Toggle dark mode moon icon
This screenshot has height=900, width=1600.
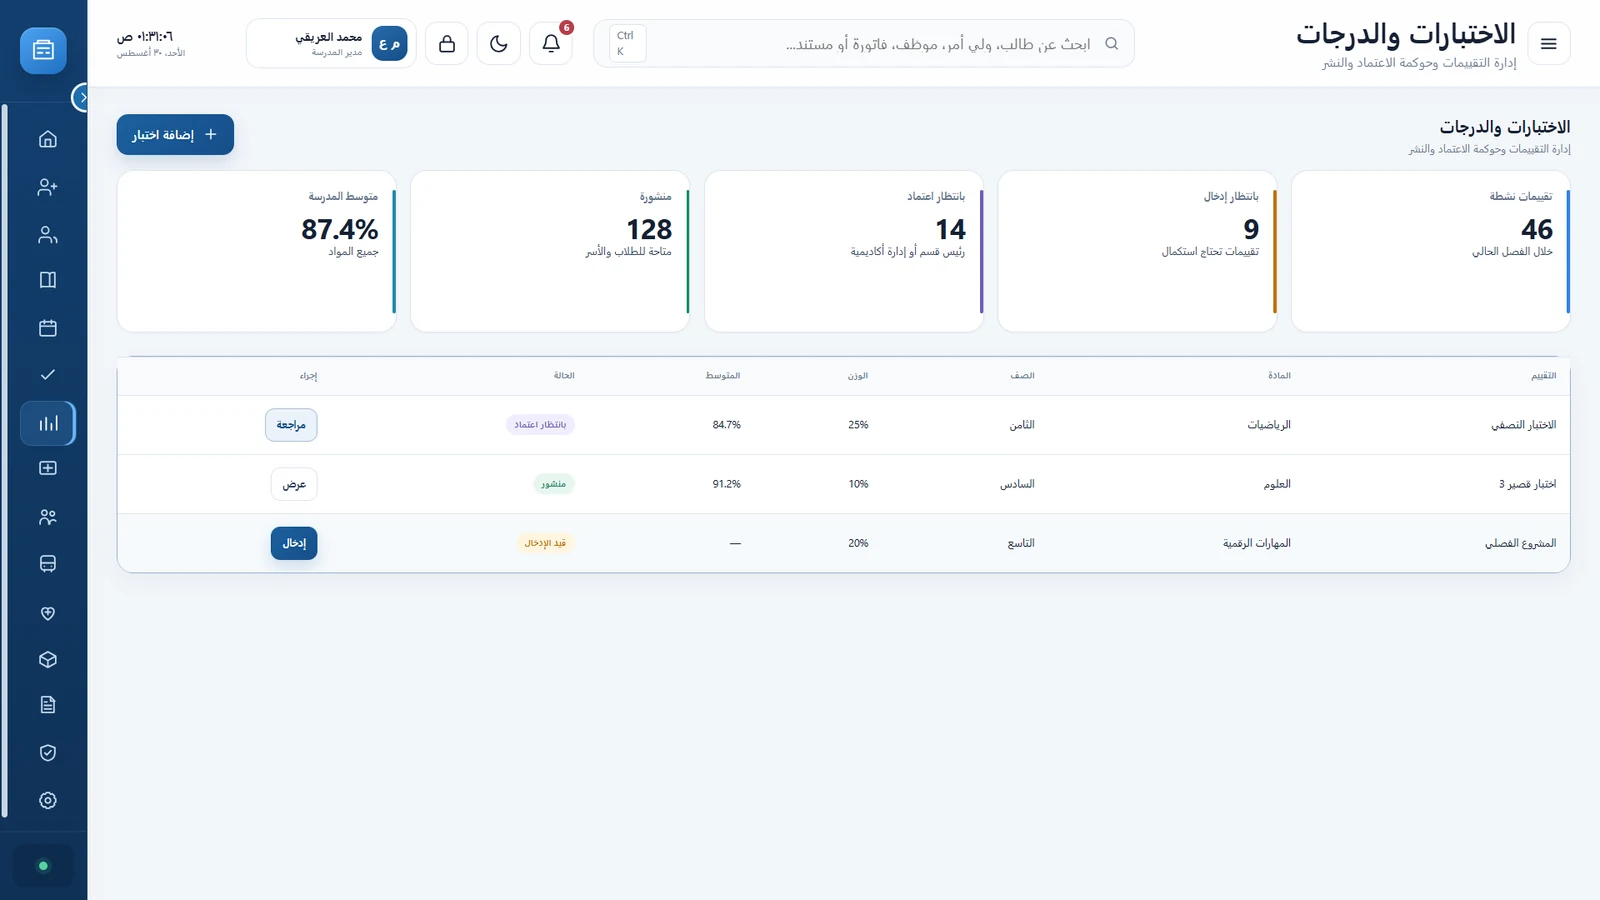coord(499,44)
